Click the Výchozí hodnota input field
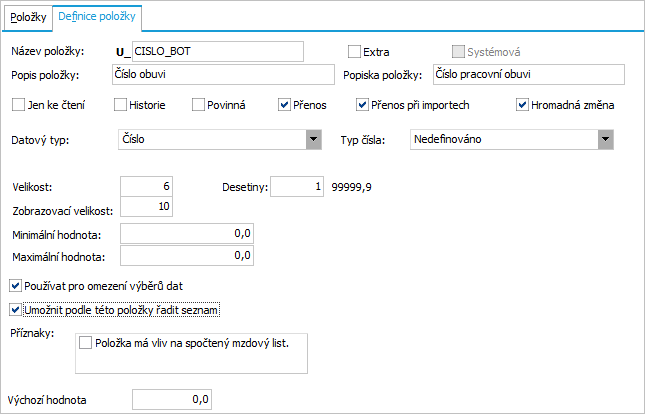 172,400
